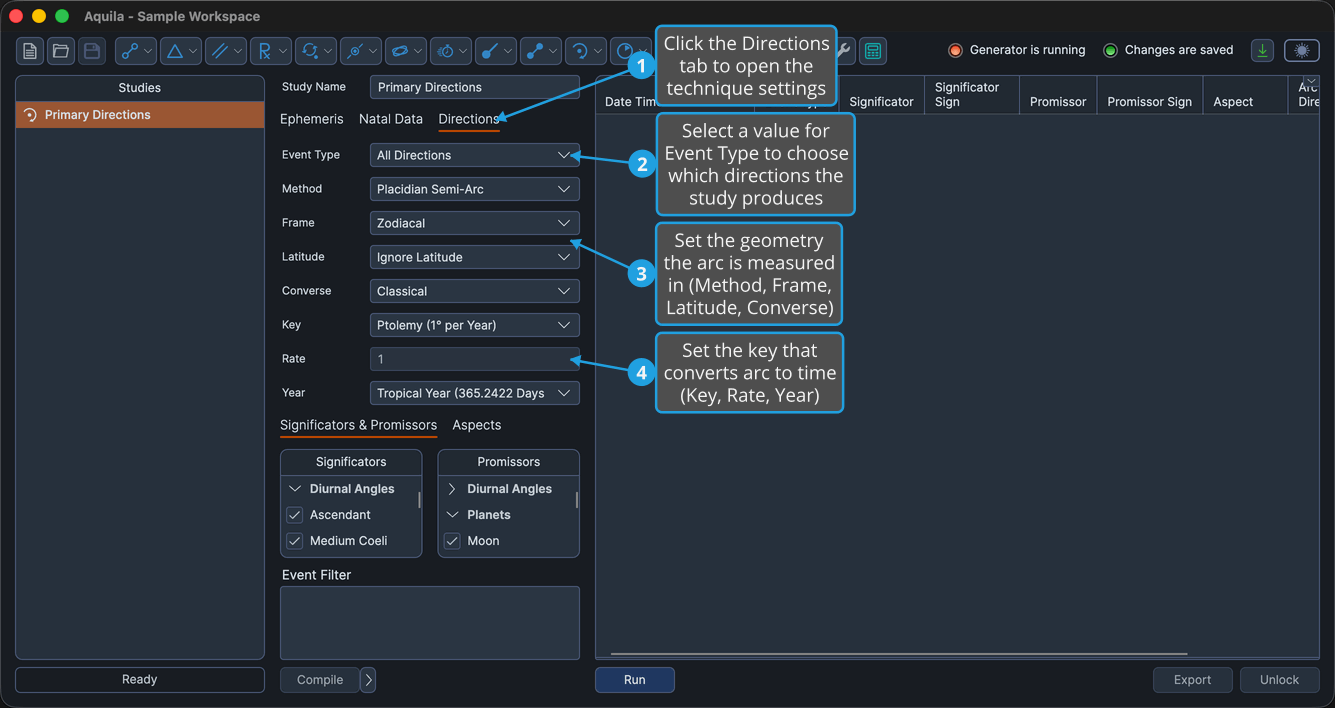Click the Promissor column header
The height and width of the screenshot is (708, 1335).
tap(1058, 95)
